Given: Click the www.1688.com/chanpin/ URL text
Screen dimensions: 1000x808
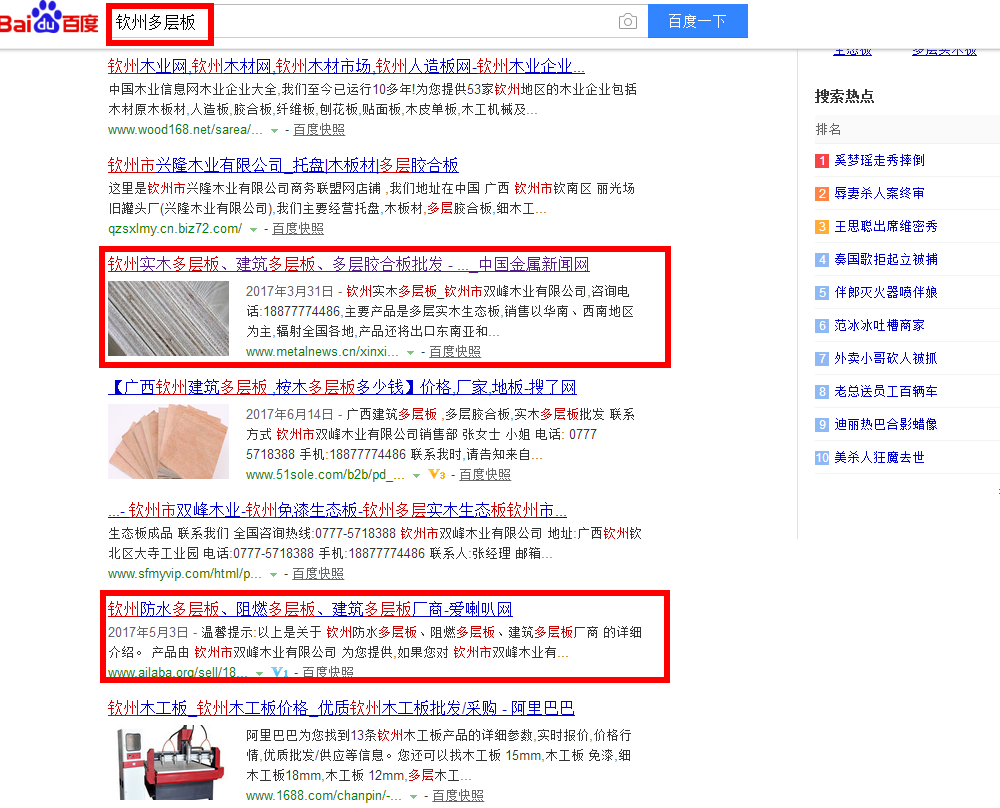Looking at the screenshot, I should [324, 795].
